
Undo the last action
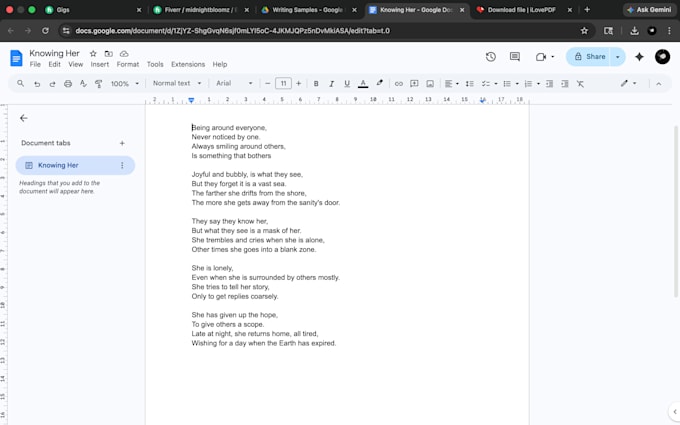pyautogui.click(x=37, y=84)
